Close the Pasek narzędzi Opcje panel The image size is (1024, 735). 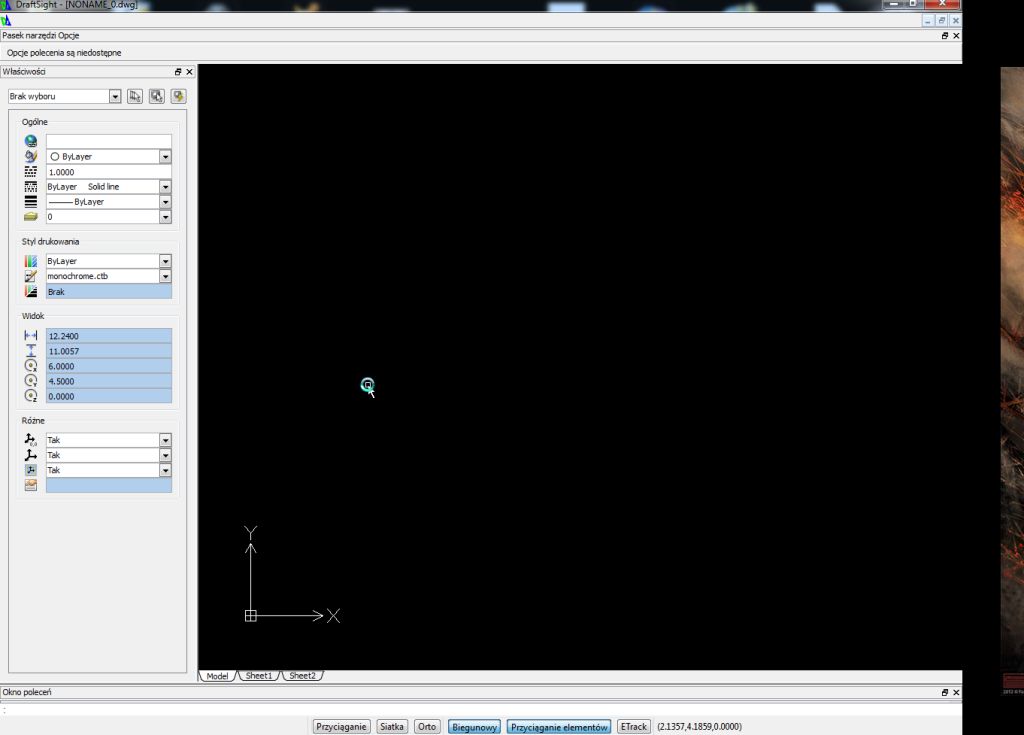coord(956,36)
